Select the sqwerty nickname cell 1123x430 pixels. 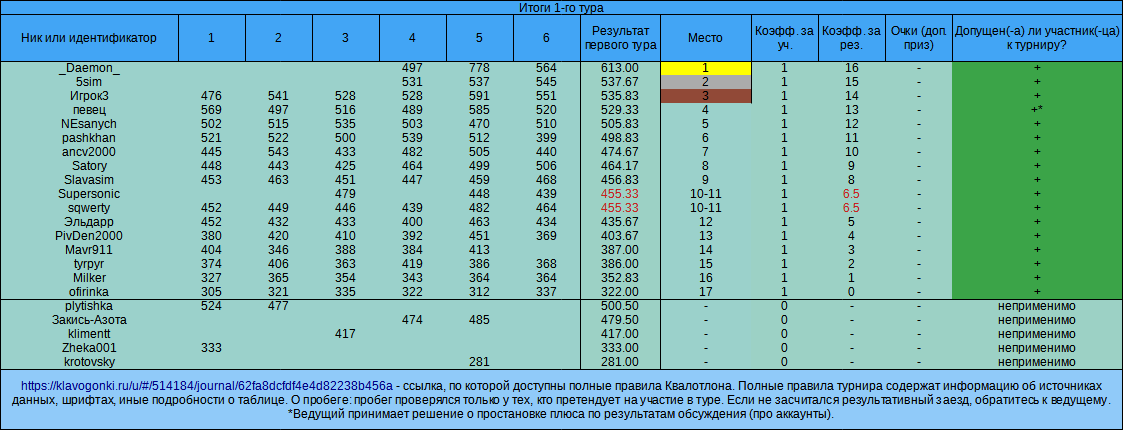click(x=89, y=208)
